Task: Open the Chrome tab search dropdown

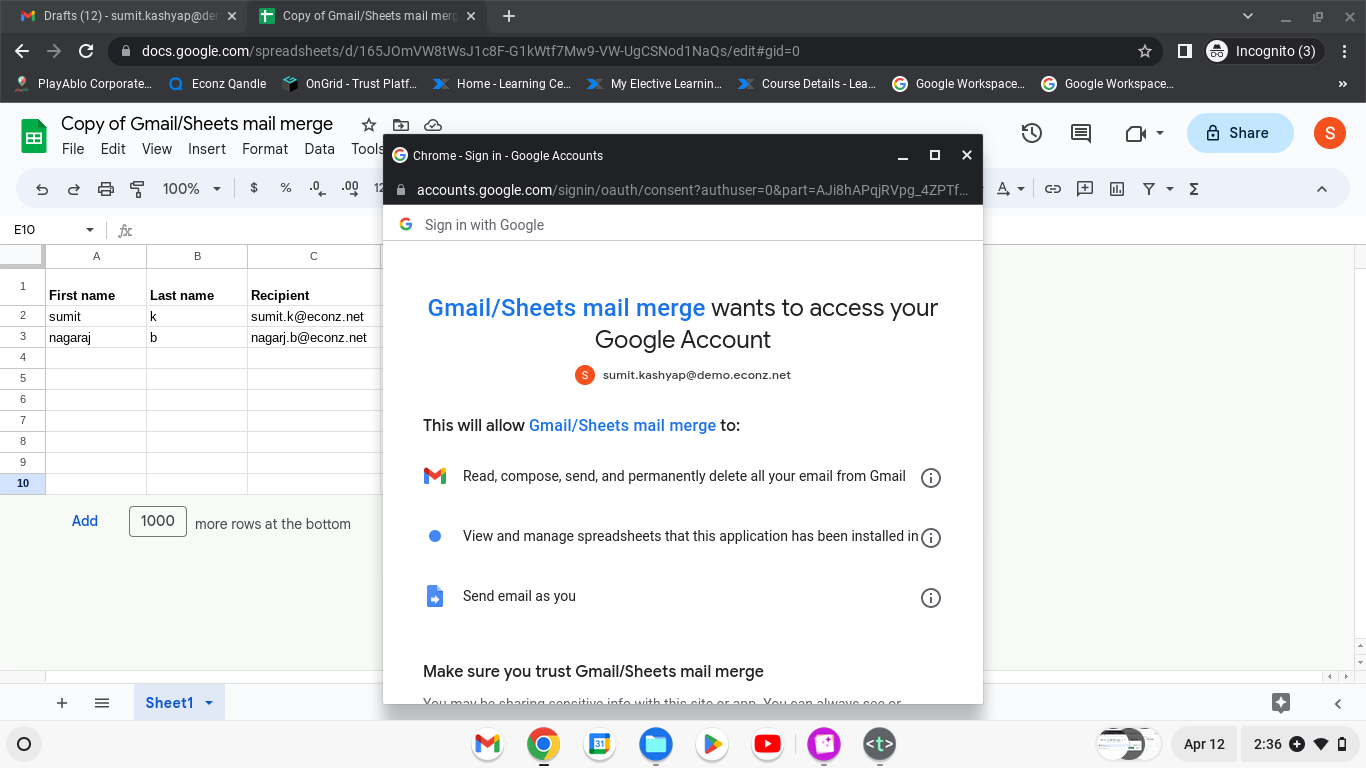Action: point(1248,16)
